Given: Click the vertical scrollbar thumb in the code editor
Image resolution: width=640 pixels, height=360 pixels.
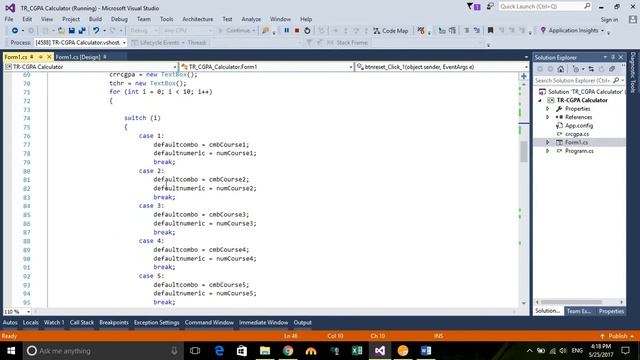Looking at the screenshot, I should [524, 151].
